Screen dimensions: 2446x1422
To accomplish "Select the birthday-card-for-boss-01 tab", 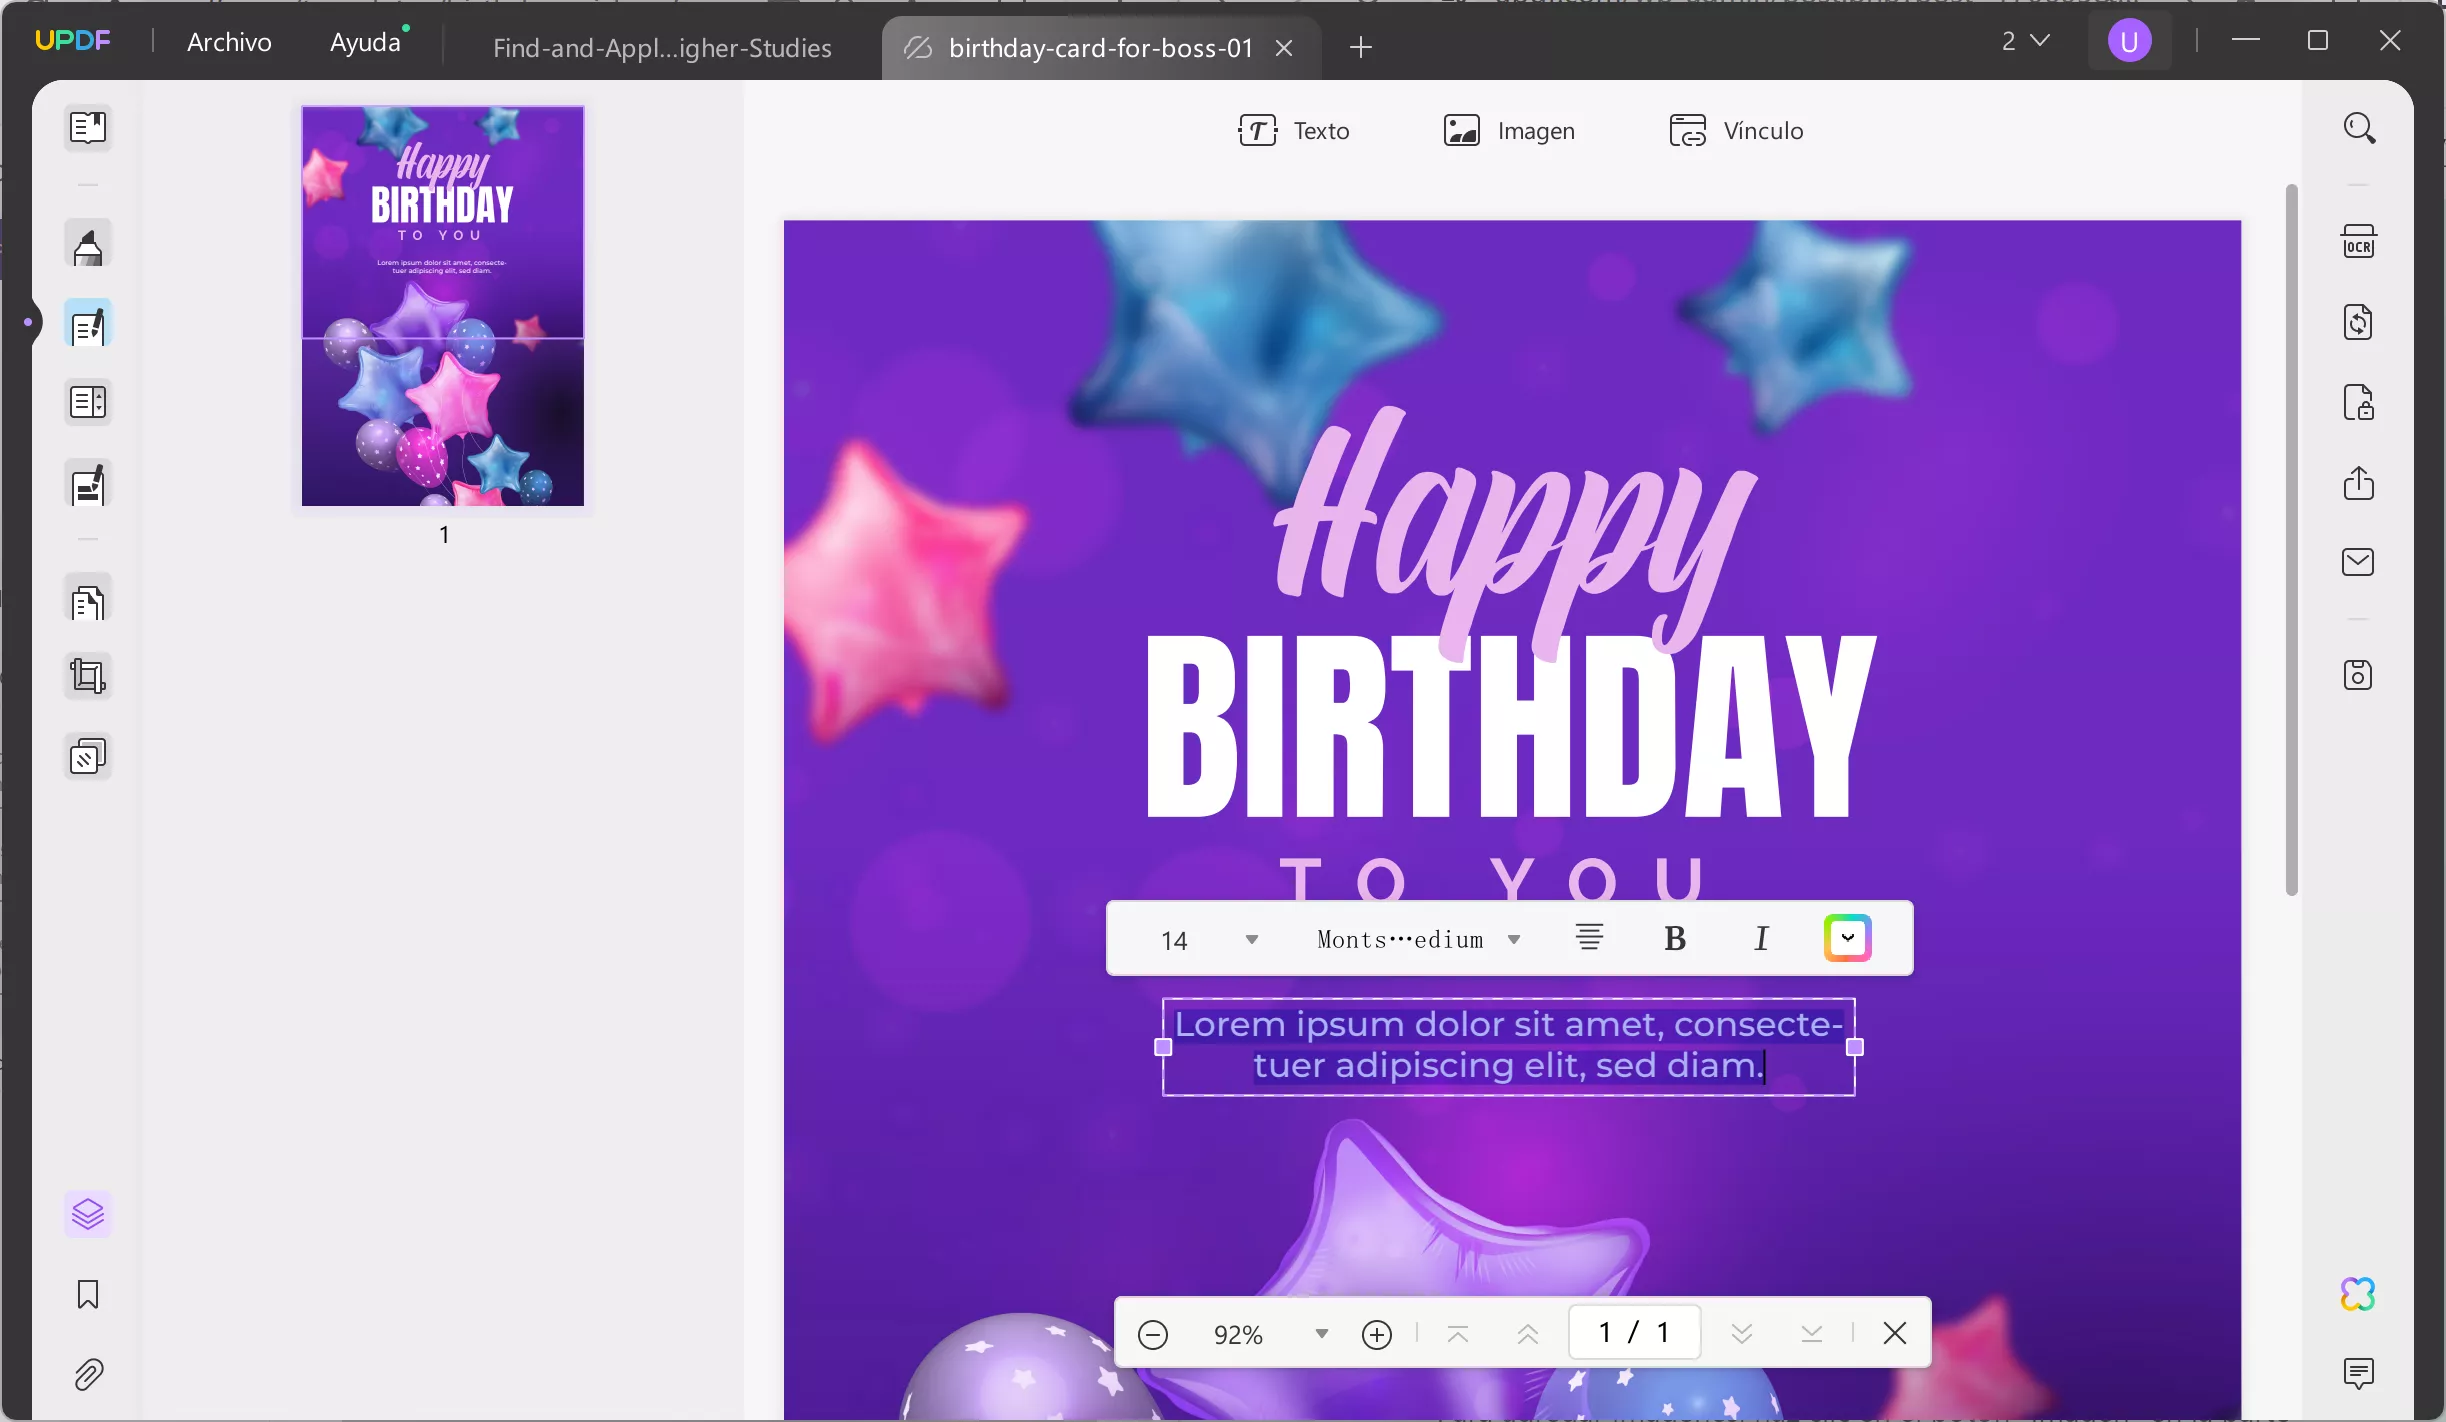I will click(1100, 47).
